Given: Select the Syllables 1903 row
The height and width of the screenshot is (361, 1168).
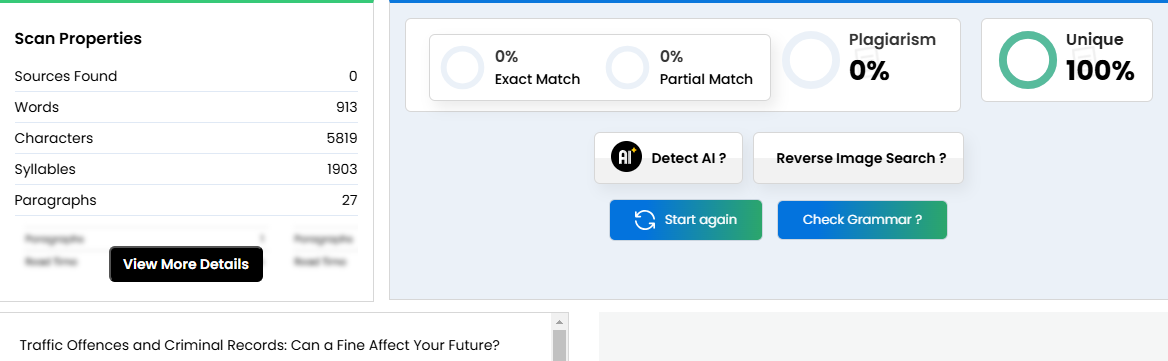Looking at the screenshot, I should tap(186, 170).
